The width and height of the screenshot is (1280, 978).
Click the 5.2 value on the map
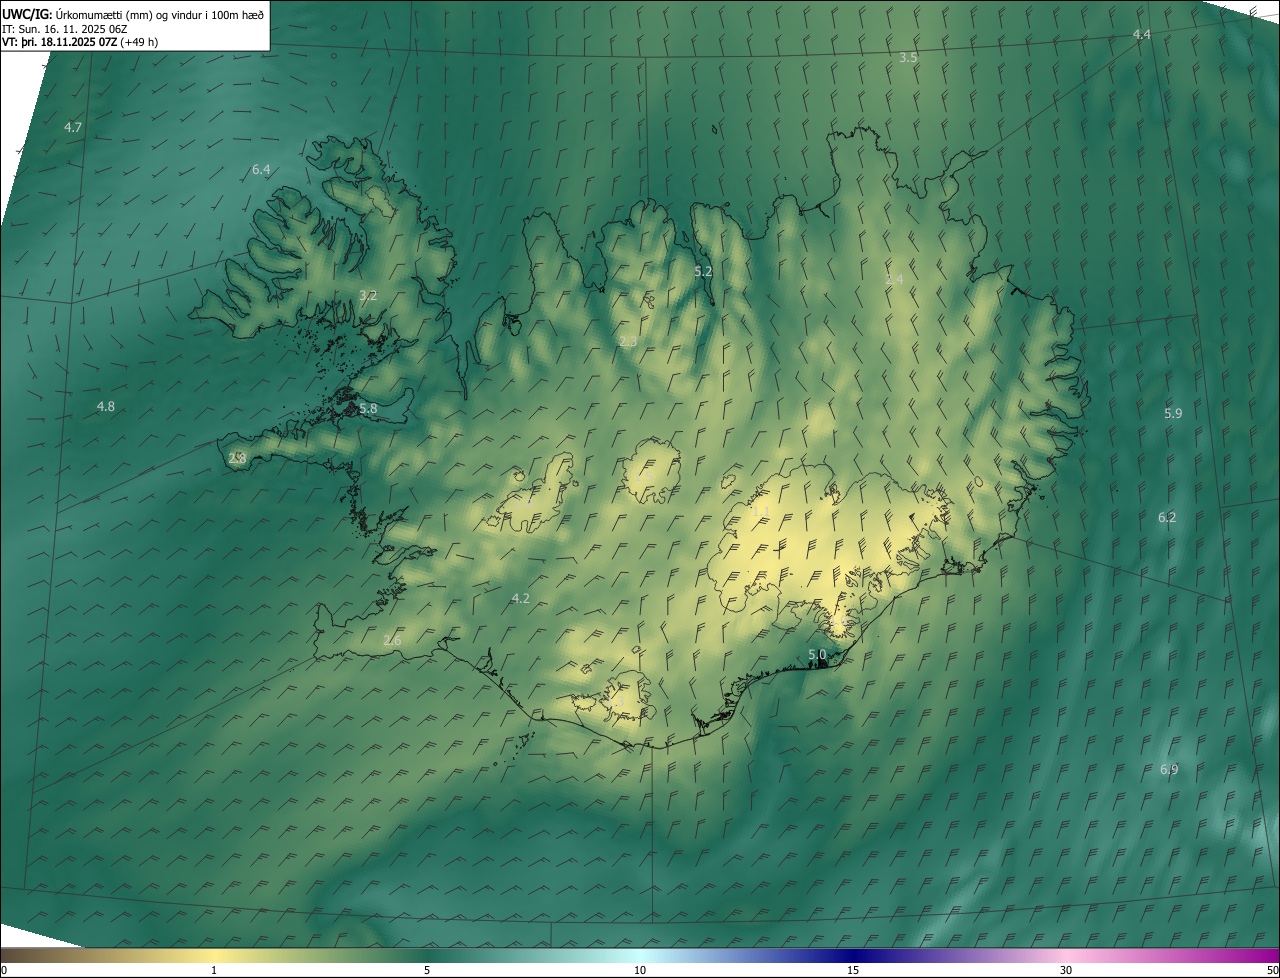click(x=703, y=271)
